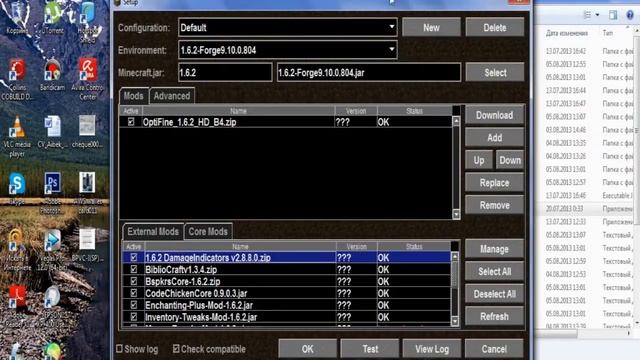
Task: Open the Hotspot Shield desktop shortcut
Action: tap(88, 21)
